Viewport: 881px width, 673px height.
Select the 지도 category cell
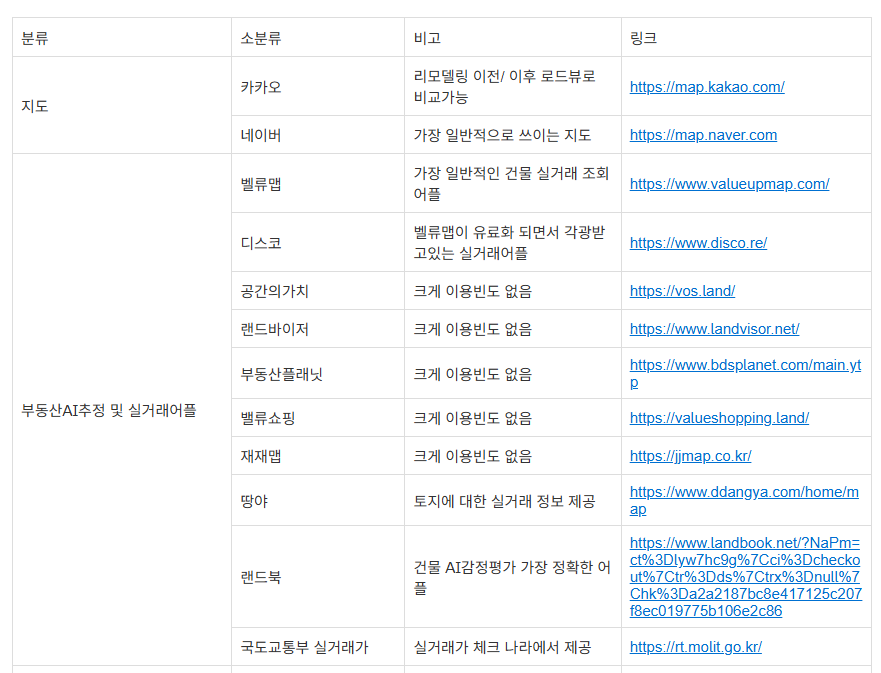coord(122,106)
